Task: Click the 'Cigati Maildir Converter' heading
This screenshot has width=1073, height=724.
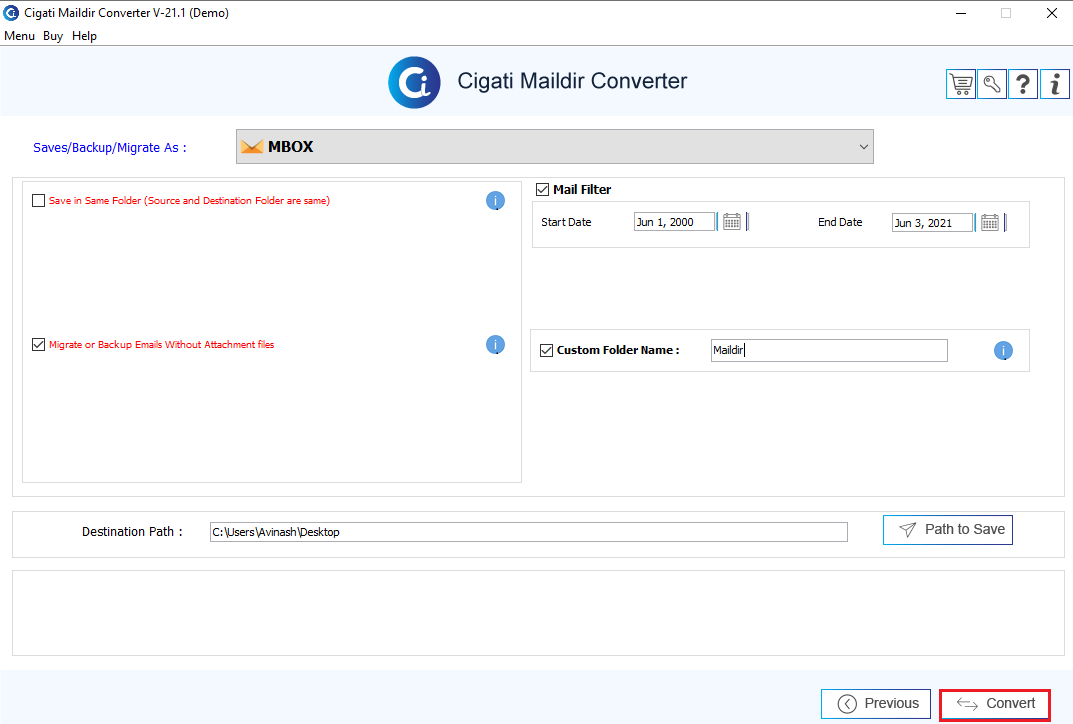Action: [x=572, y=81]
